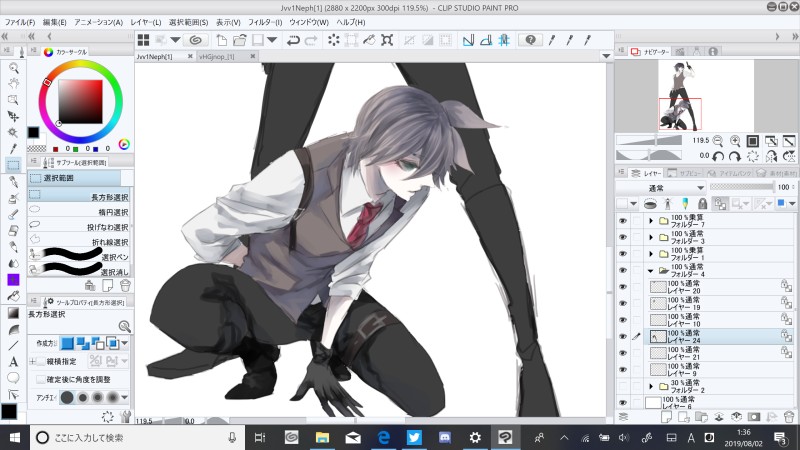Select 楕円選択 sub tool

(x=79, y=211)
